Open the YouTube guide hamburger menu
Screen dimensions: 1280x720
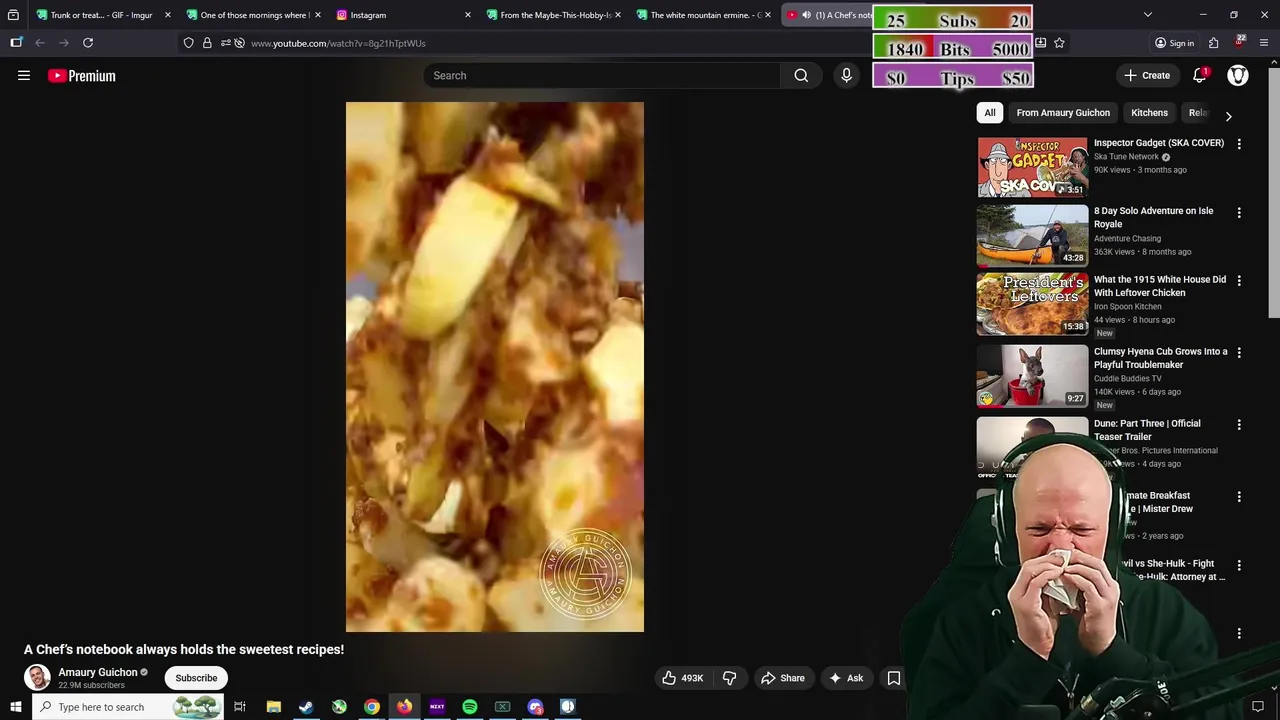pyautogui.click(x=24, y=76)
